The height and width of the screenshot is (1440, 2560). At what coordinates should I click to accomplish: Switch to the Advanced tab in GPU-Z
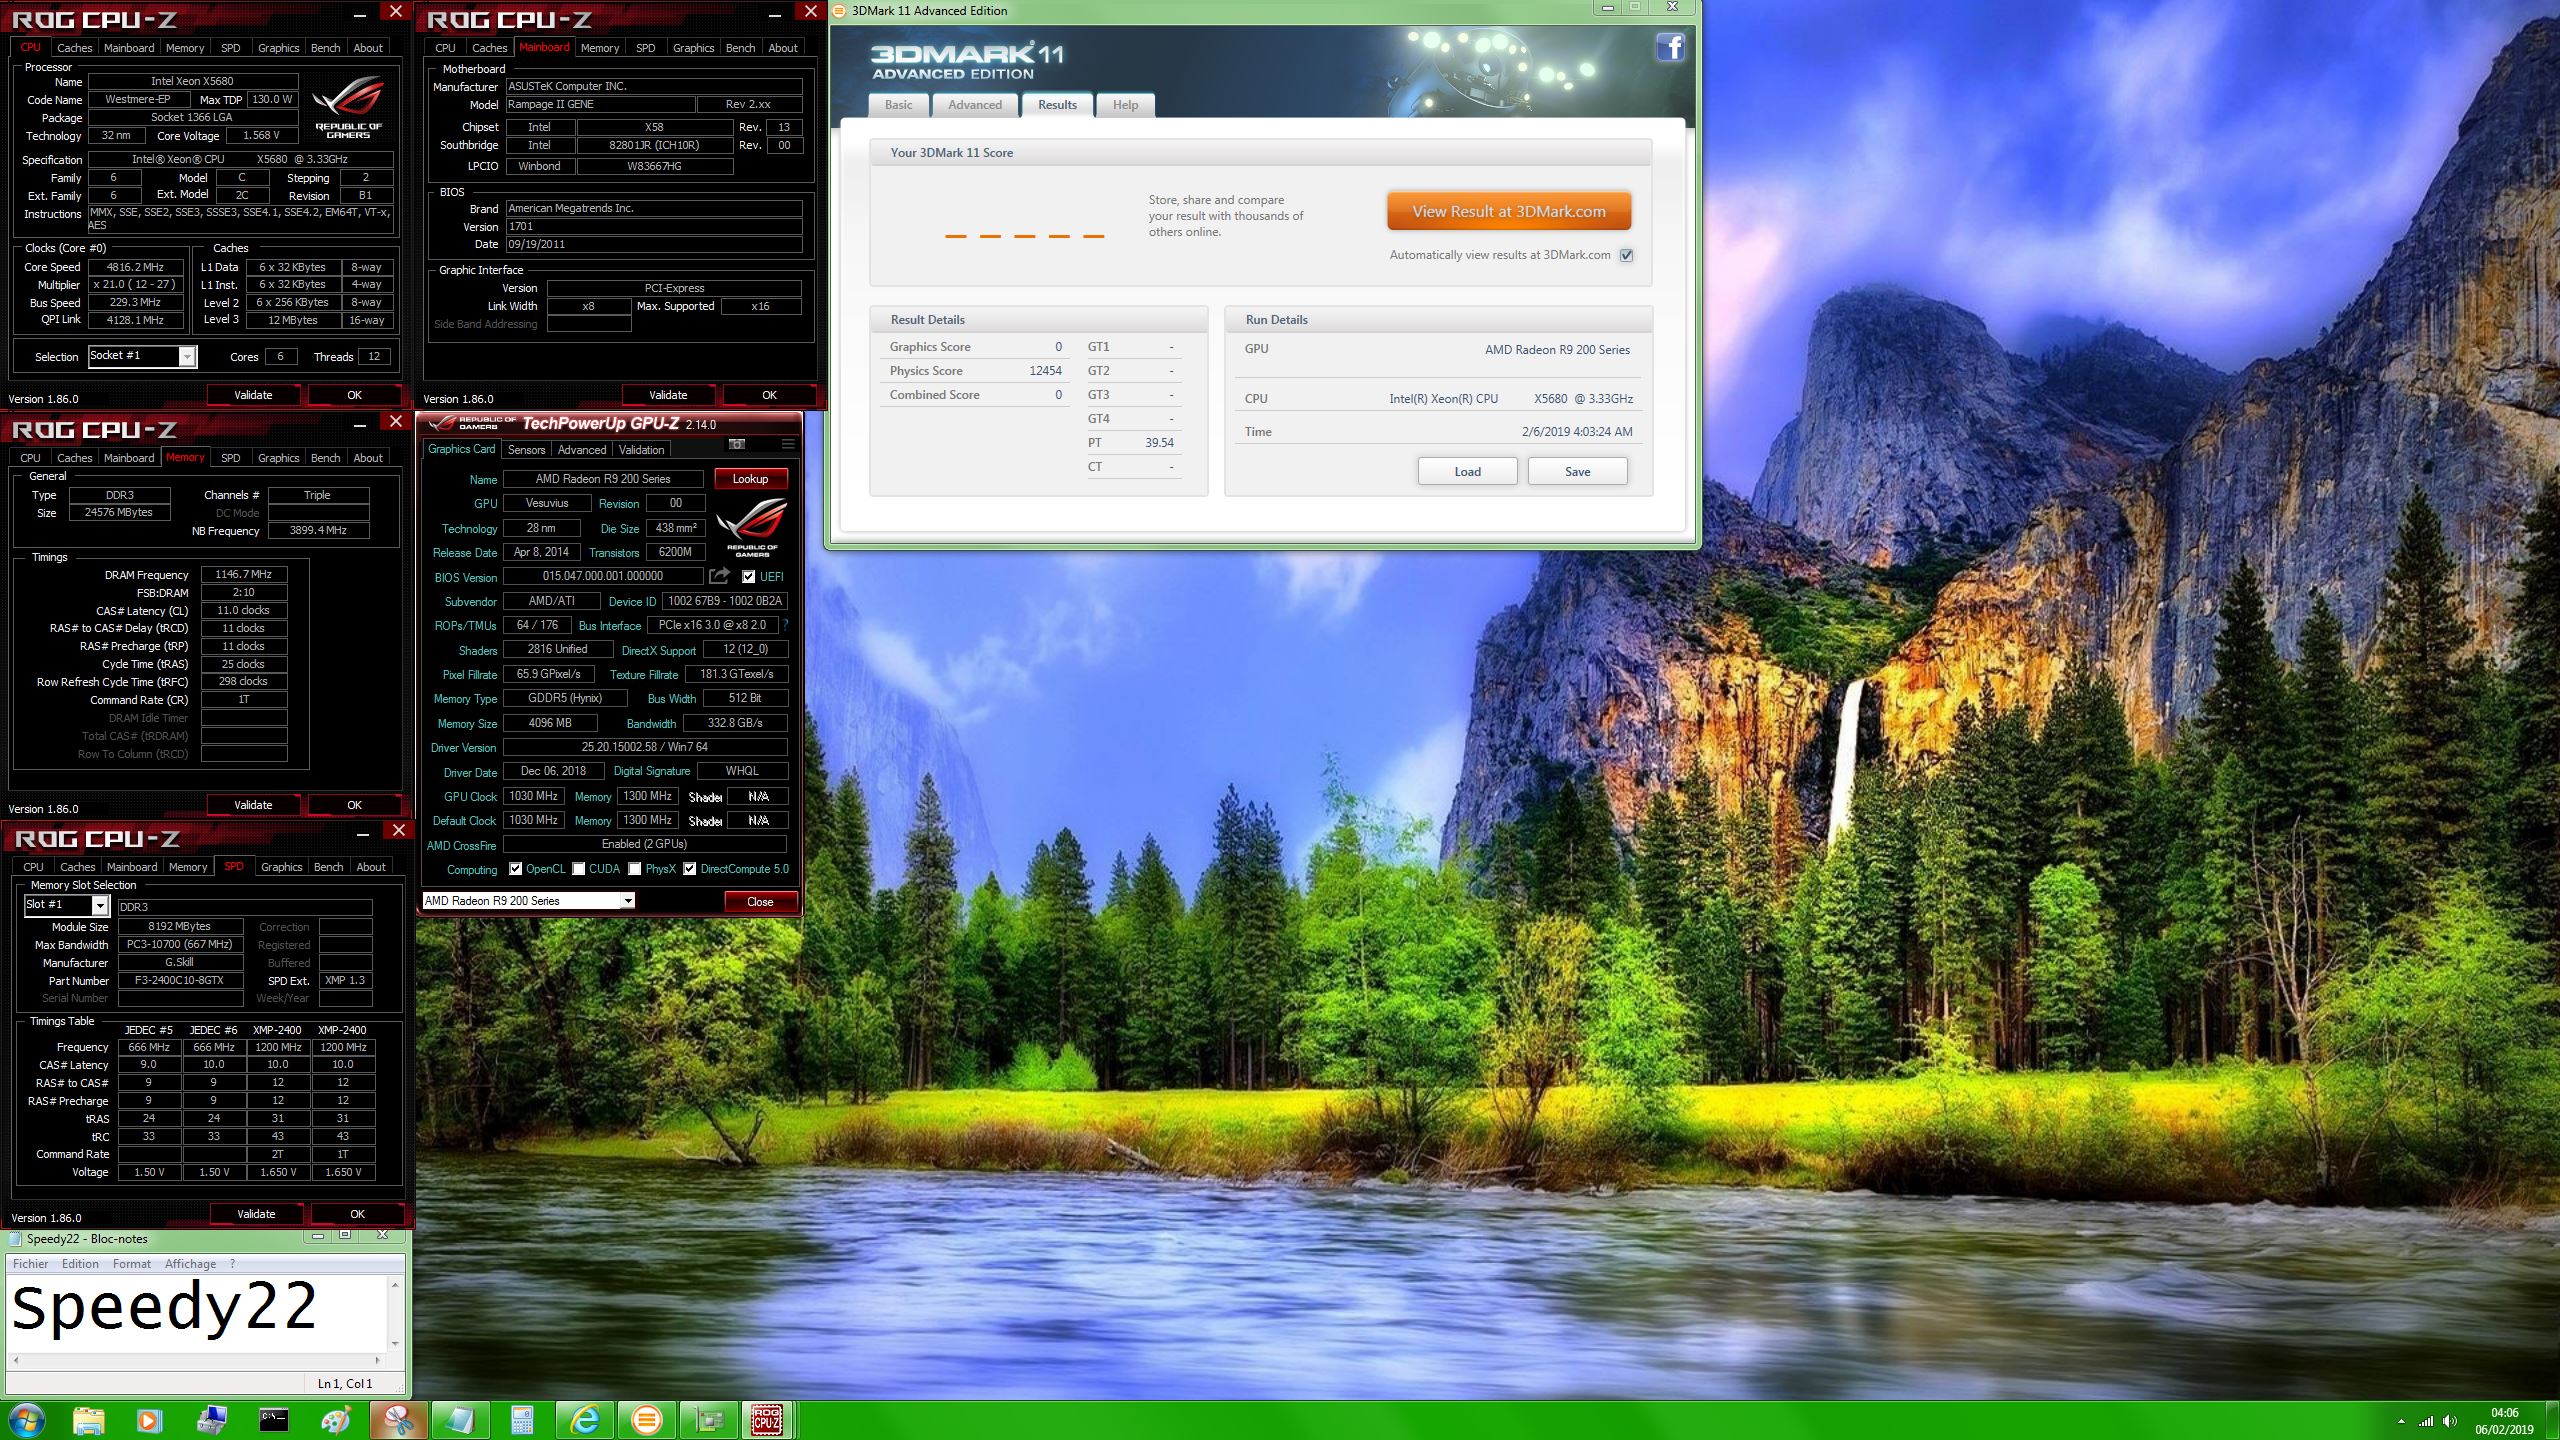click(x=582, y=450)
